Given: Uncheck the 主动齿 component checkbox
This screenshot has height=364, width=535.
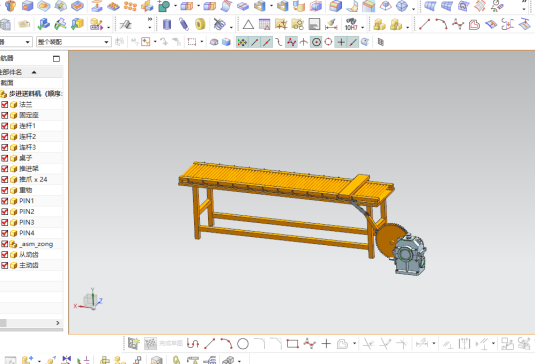Looking at the screenshot, I should point(4,265).
